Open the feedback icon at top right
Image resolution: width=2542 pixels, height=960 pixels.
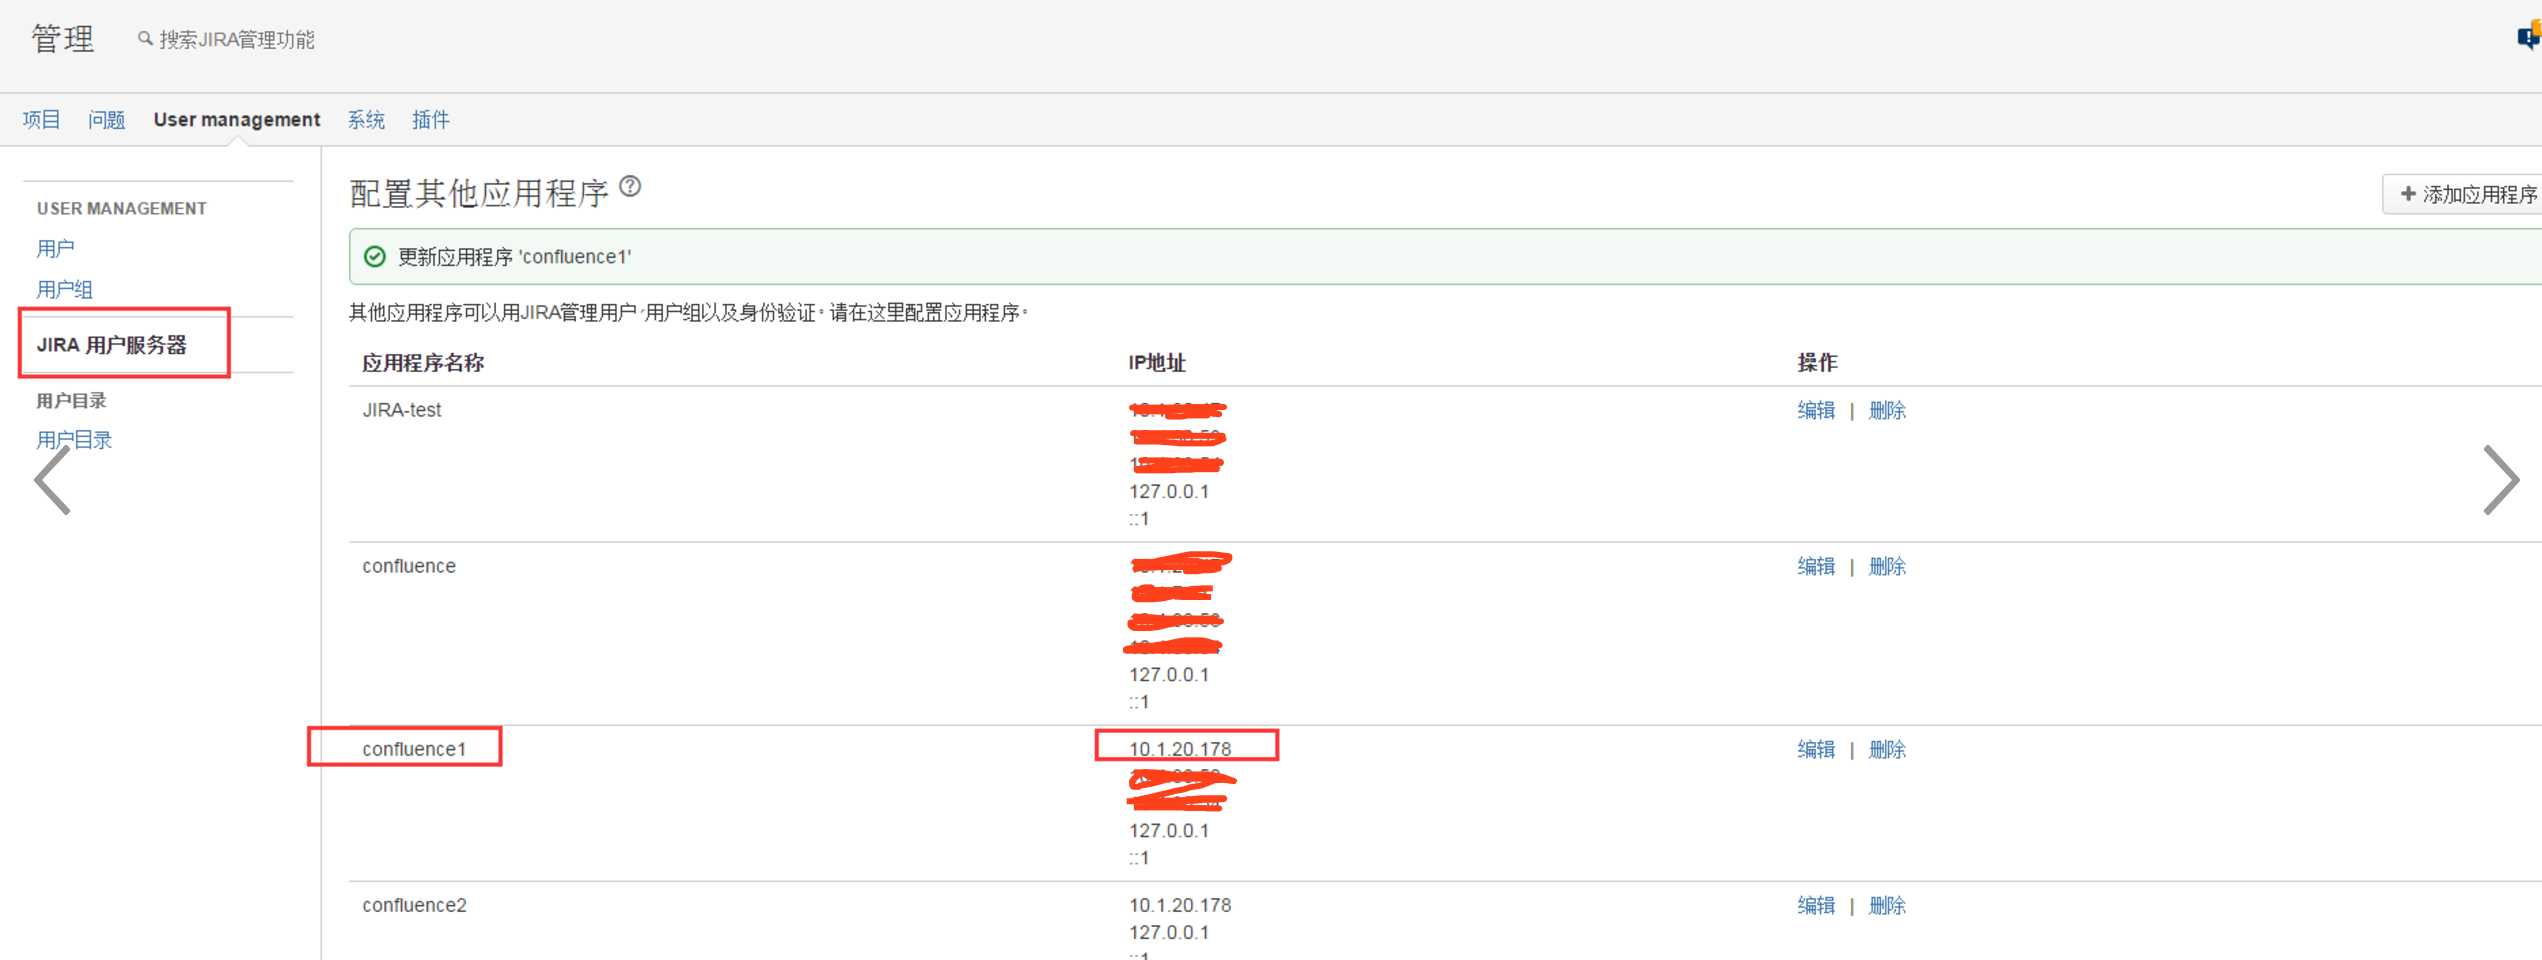tap(2529, 37)
